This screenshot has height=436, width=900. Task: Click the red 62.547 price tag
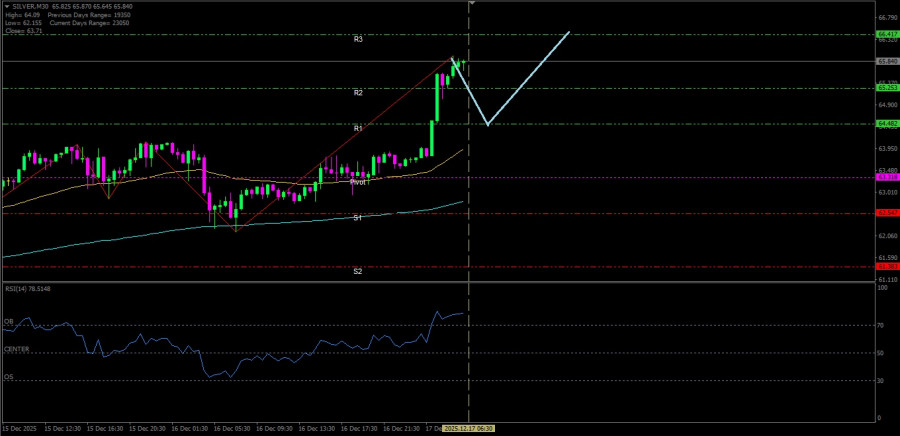pos(887,213)
